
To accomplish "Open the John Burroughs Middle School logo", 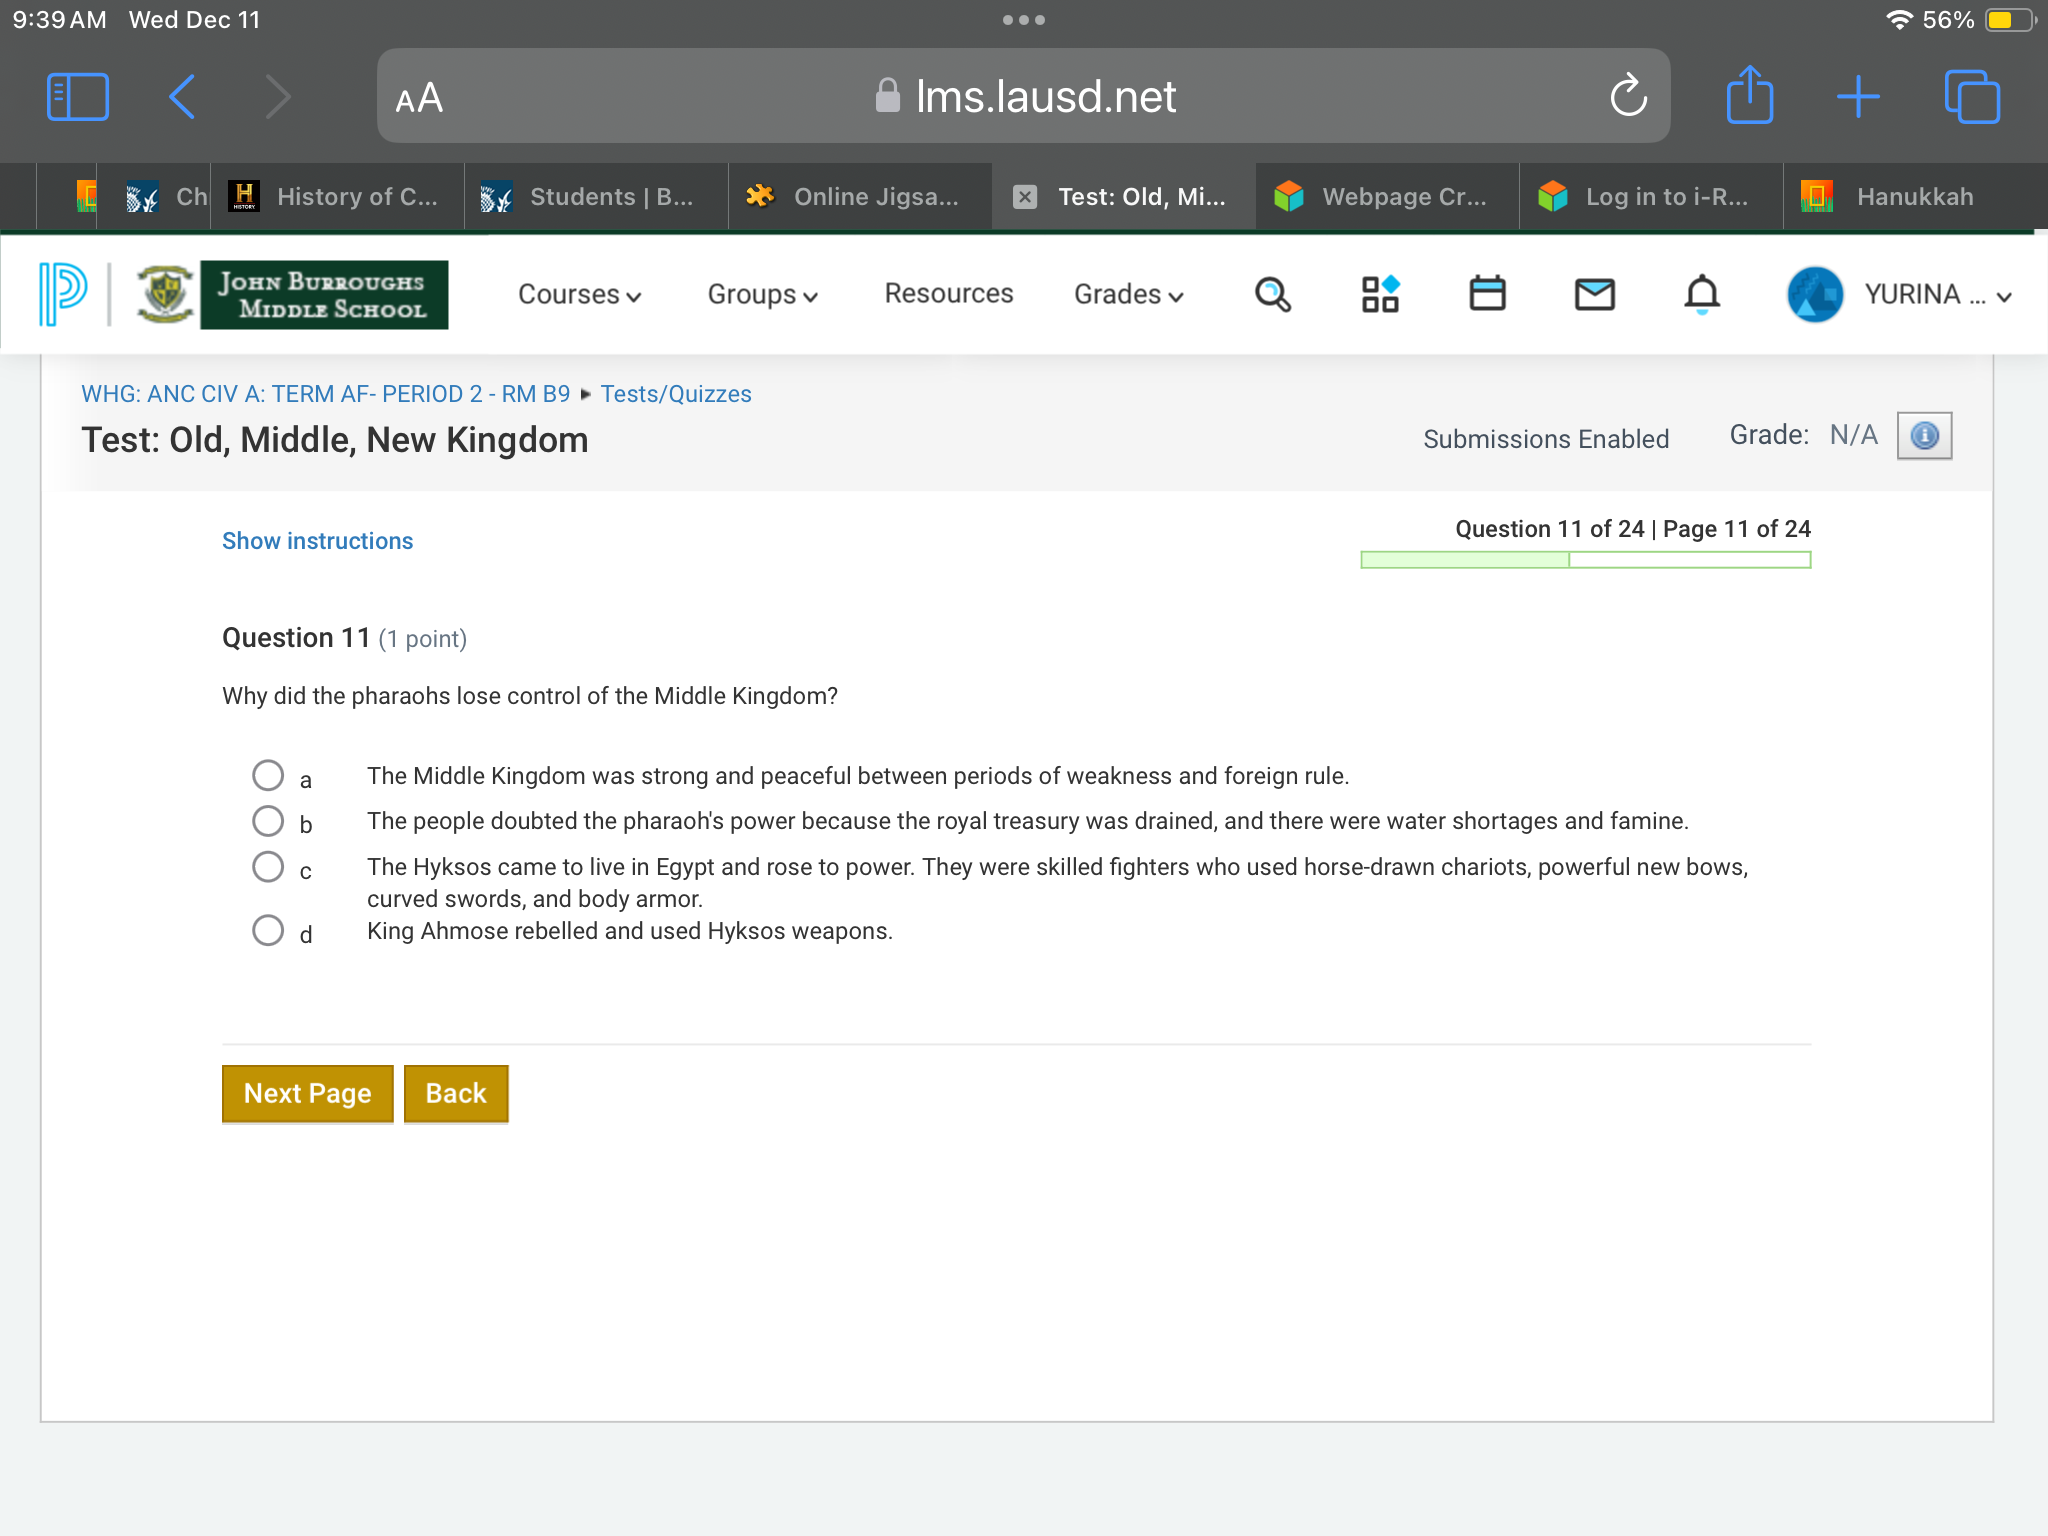I will pos(292,294).
